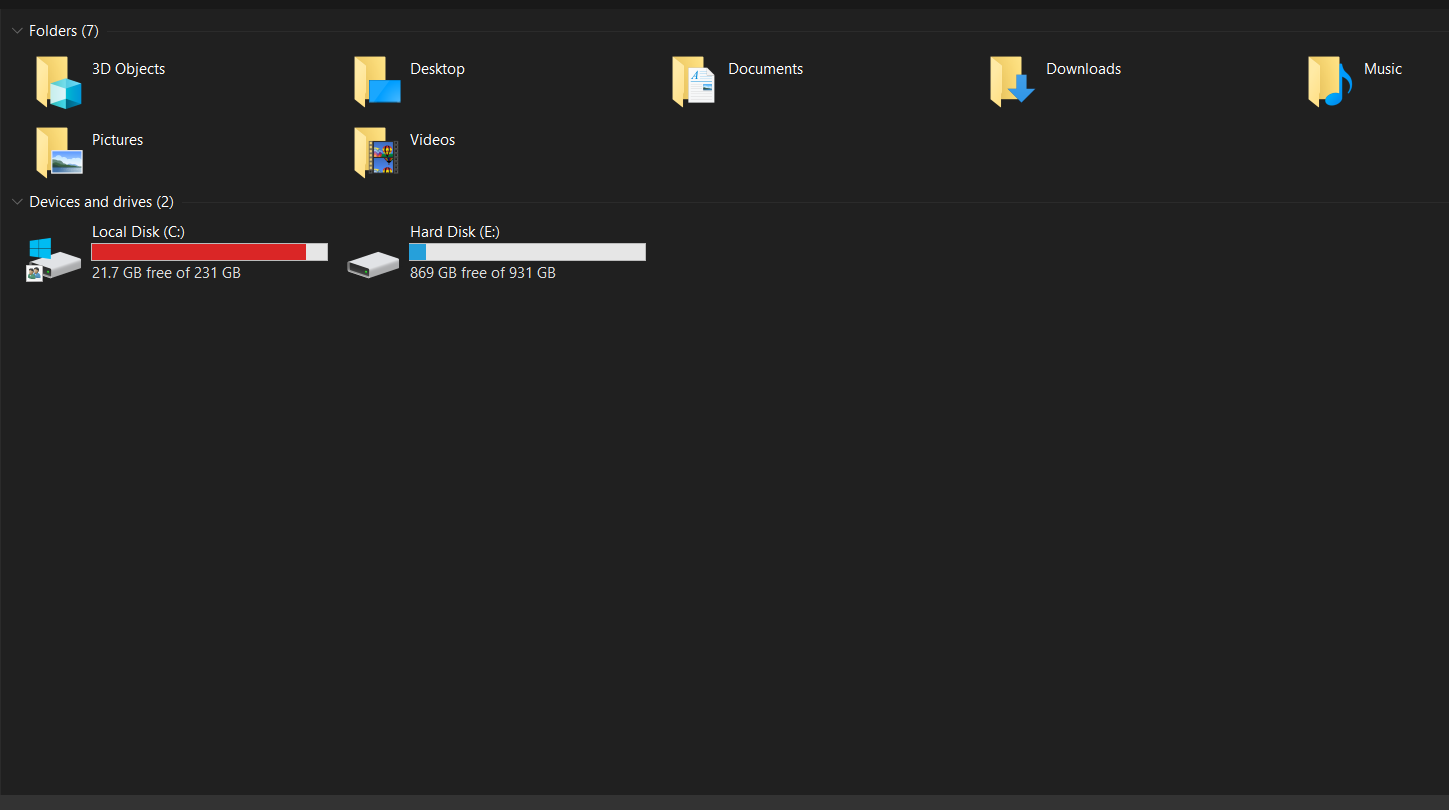Screen dimensions: 1449x810
Task: Click the "Hard Disk (E:)" name label
Action: click(x=454, y=232)
